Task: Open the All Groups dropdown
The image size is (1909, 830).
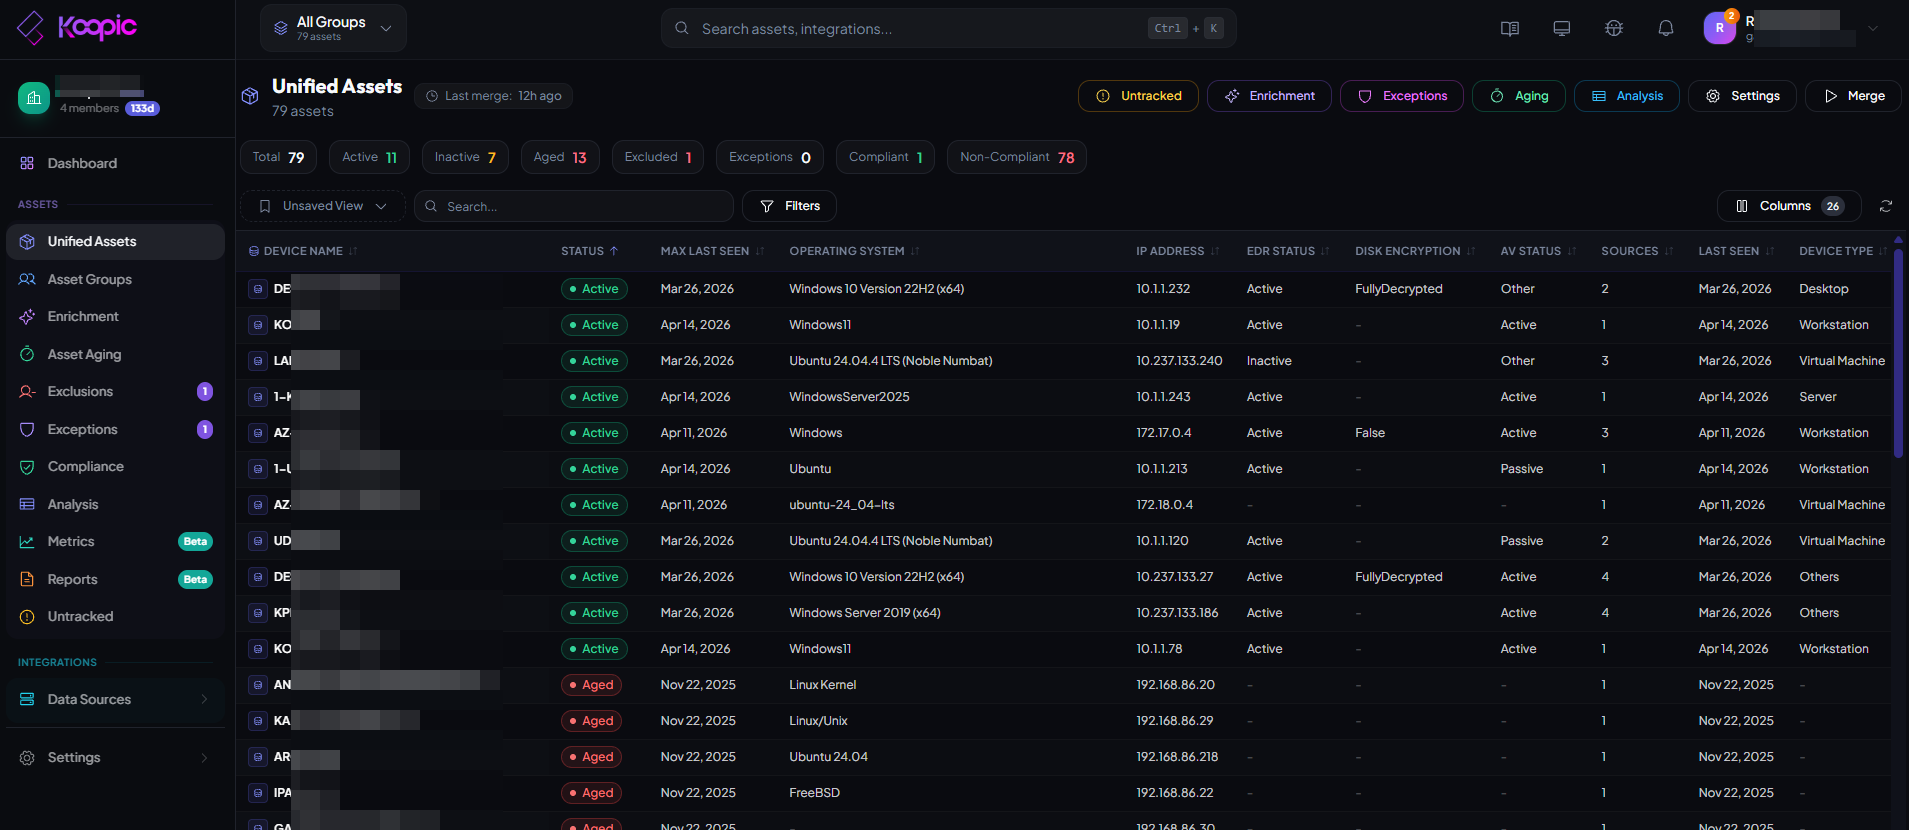Action: click(x=333, y=28)
